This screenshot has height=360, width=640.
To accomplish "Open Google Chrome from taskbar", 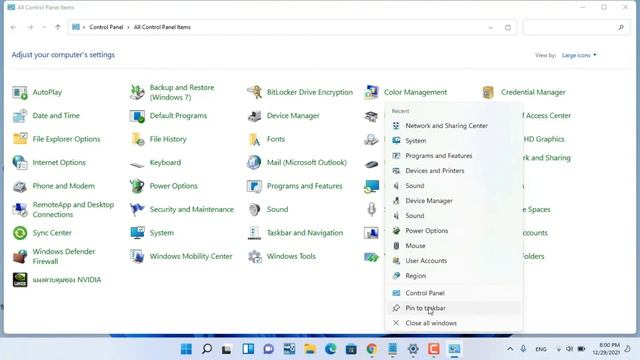I will [x=372, y=349].
